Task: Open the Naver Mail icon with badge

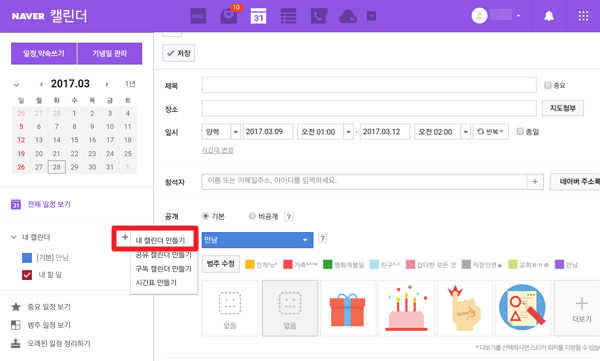Action: click(228, 16)
